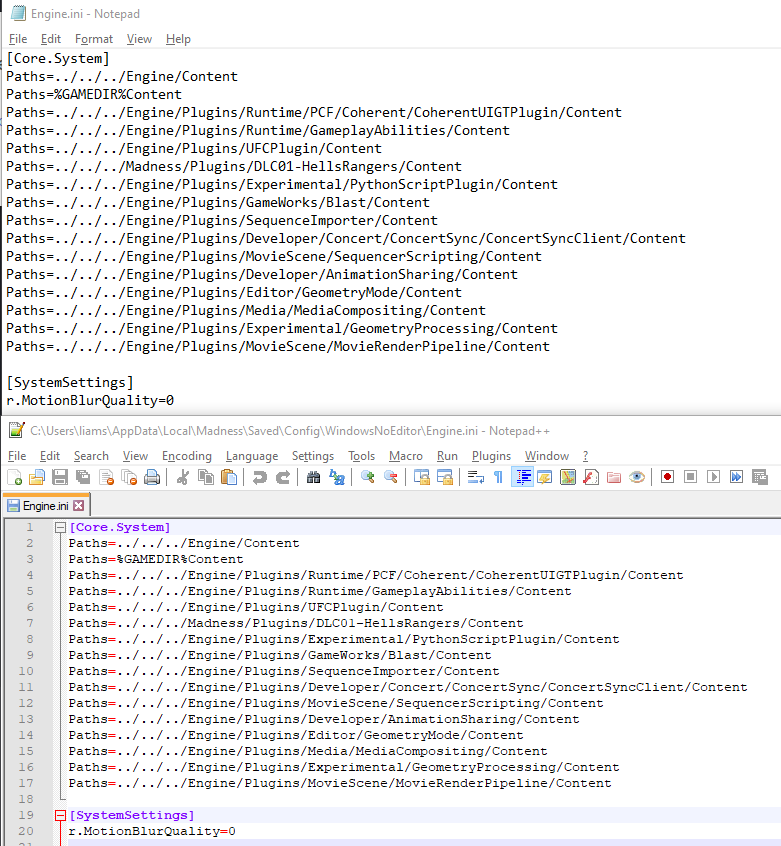
Task: Open the Search menu in Notepad++
Action: pyautogui.click(x=91, y=456)
